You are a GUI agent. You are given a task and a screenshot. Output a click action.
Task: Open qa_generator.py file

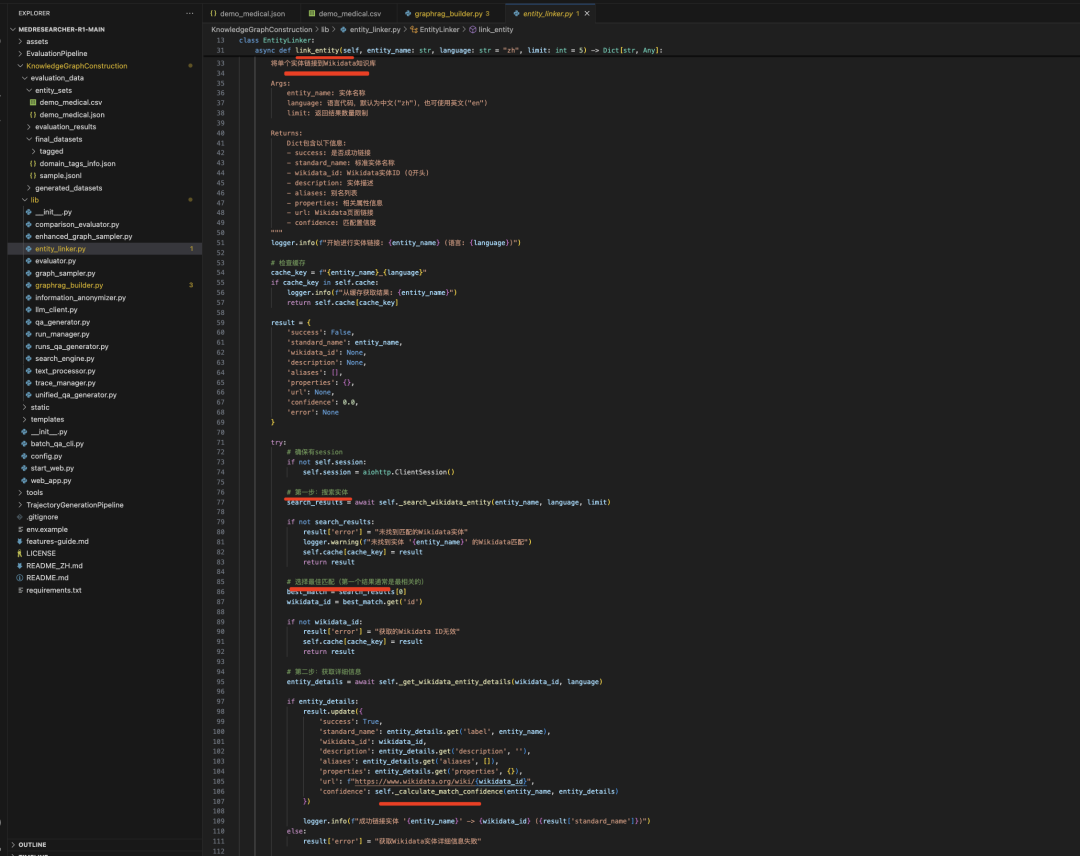pos(62,322)
